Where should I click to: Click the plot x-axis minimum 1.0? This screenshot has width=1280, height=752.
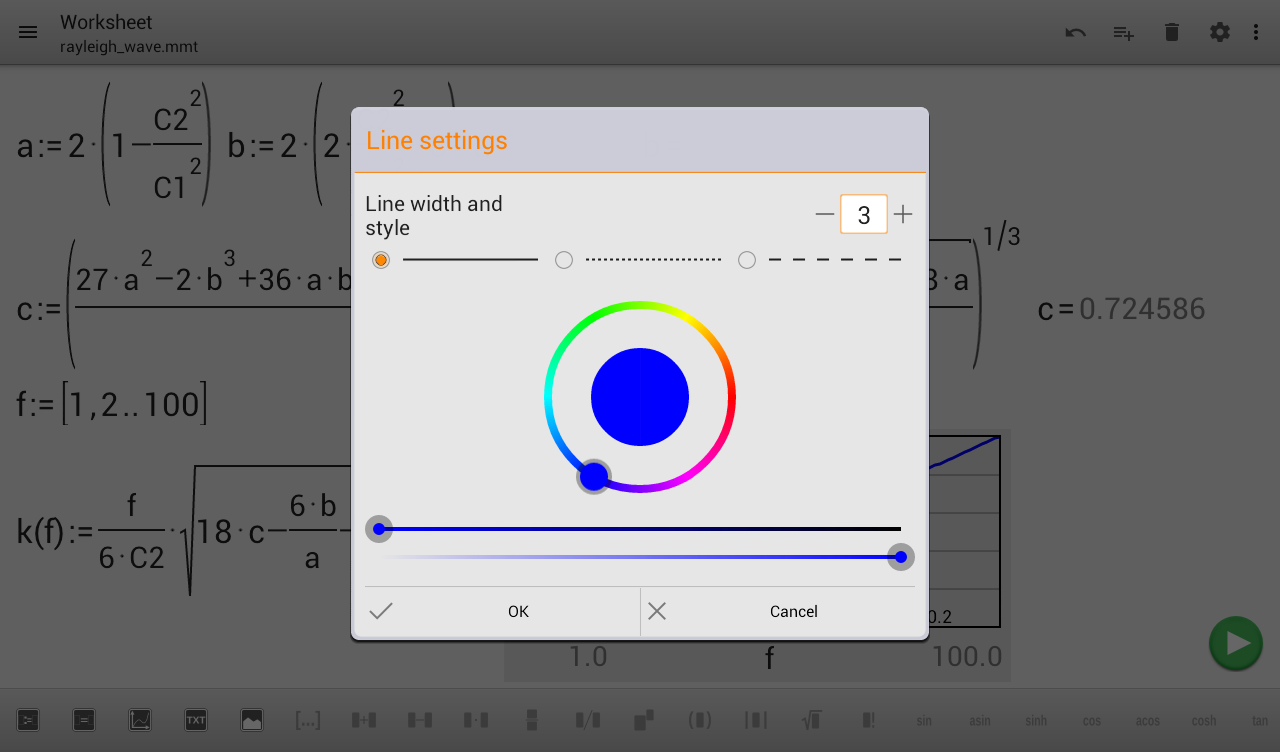(588, 657)
